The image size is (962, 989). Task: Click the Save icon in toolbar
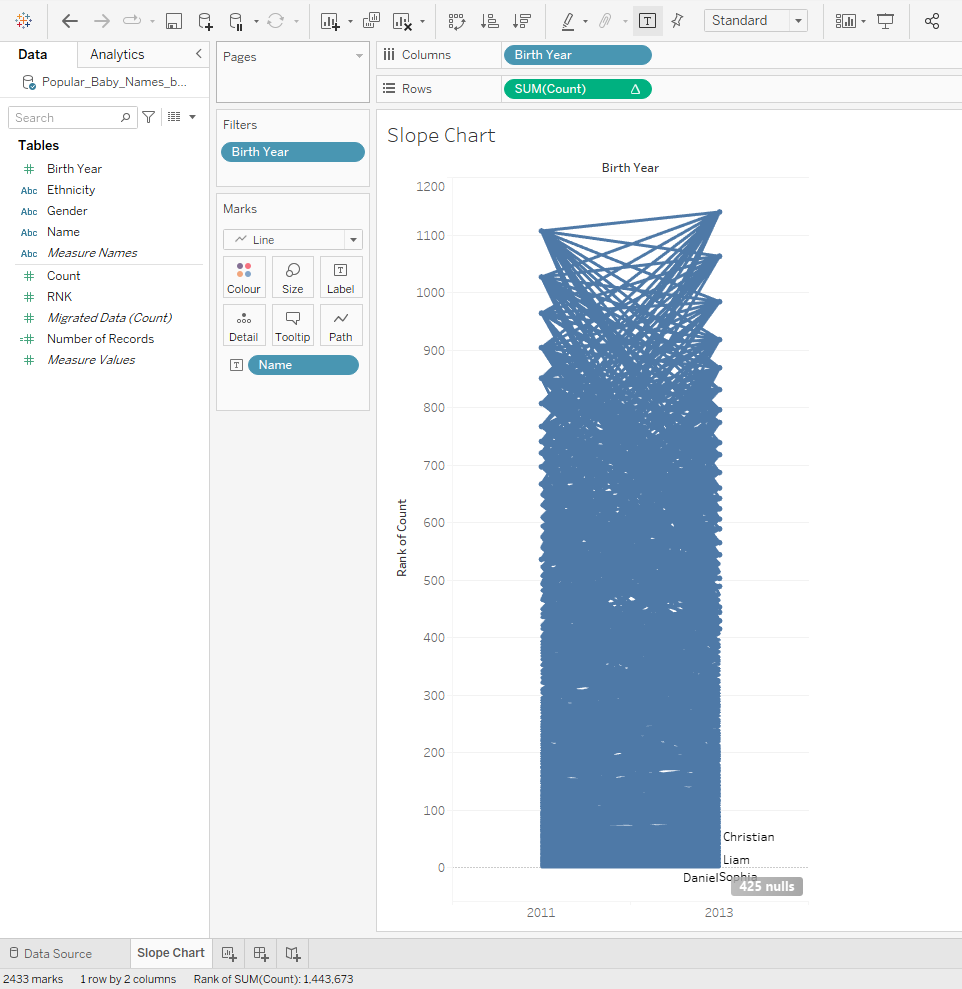pyautogui.click(x=173, y=21)
